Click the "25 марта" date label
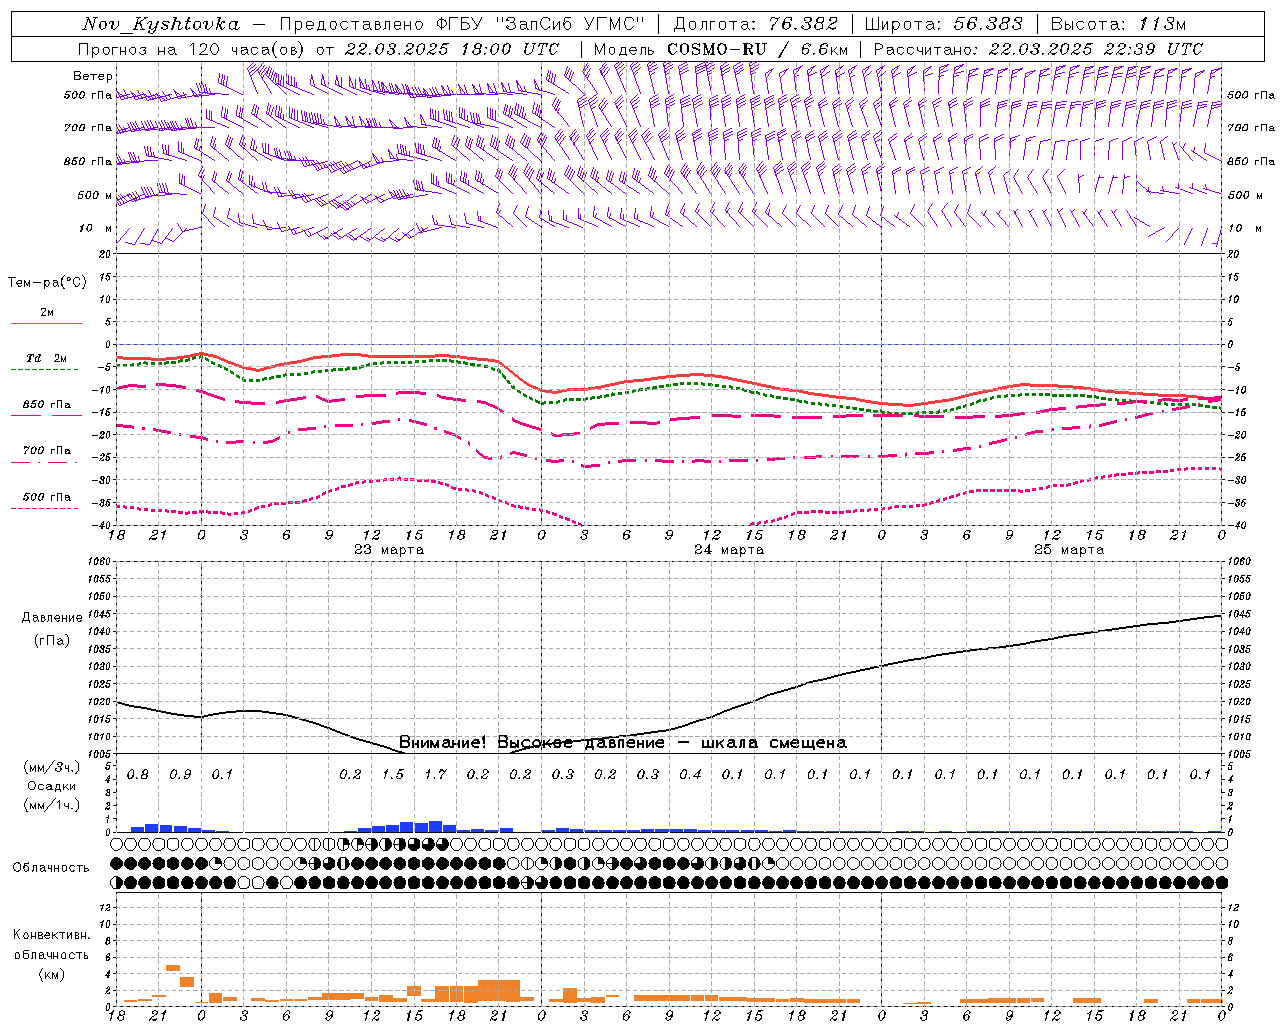This screenshot has height=1024, width=1280. pos(1070,550)
